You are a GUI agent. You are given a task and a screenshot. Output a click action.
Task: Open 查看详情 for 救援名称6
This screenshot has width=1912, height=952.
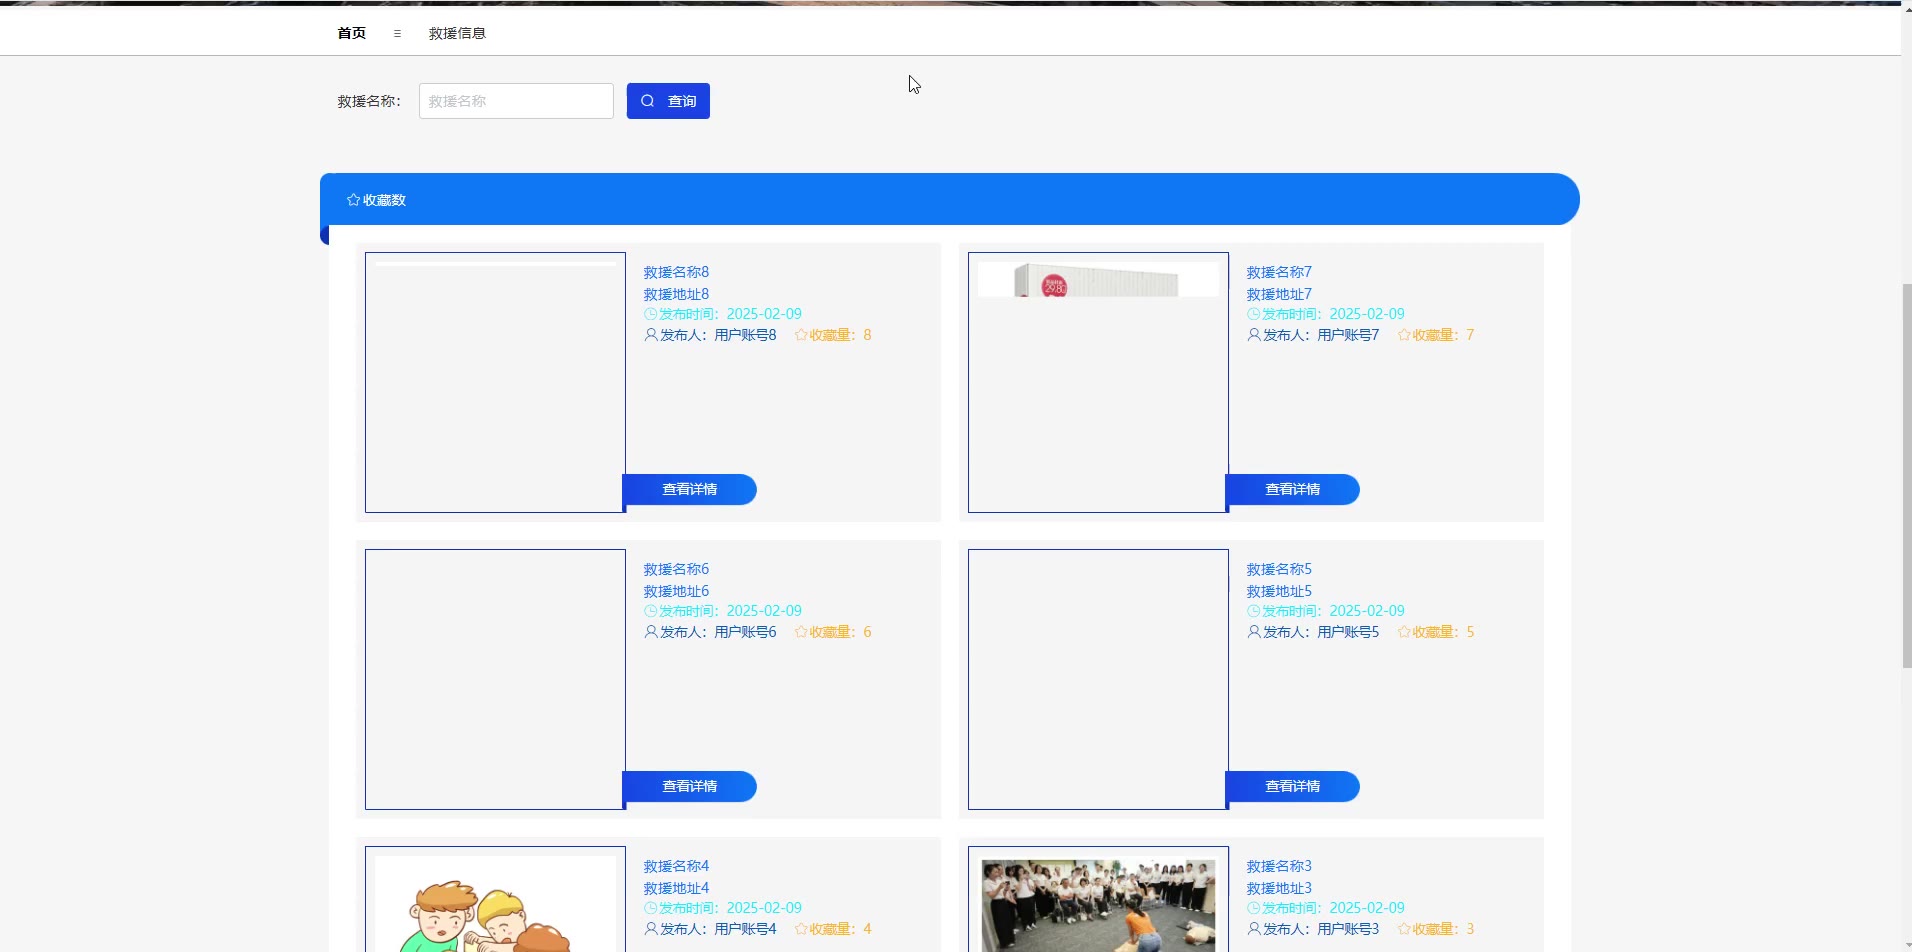click(x=690, y=786)
